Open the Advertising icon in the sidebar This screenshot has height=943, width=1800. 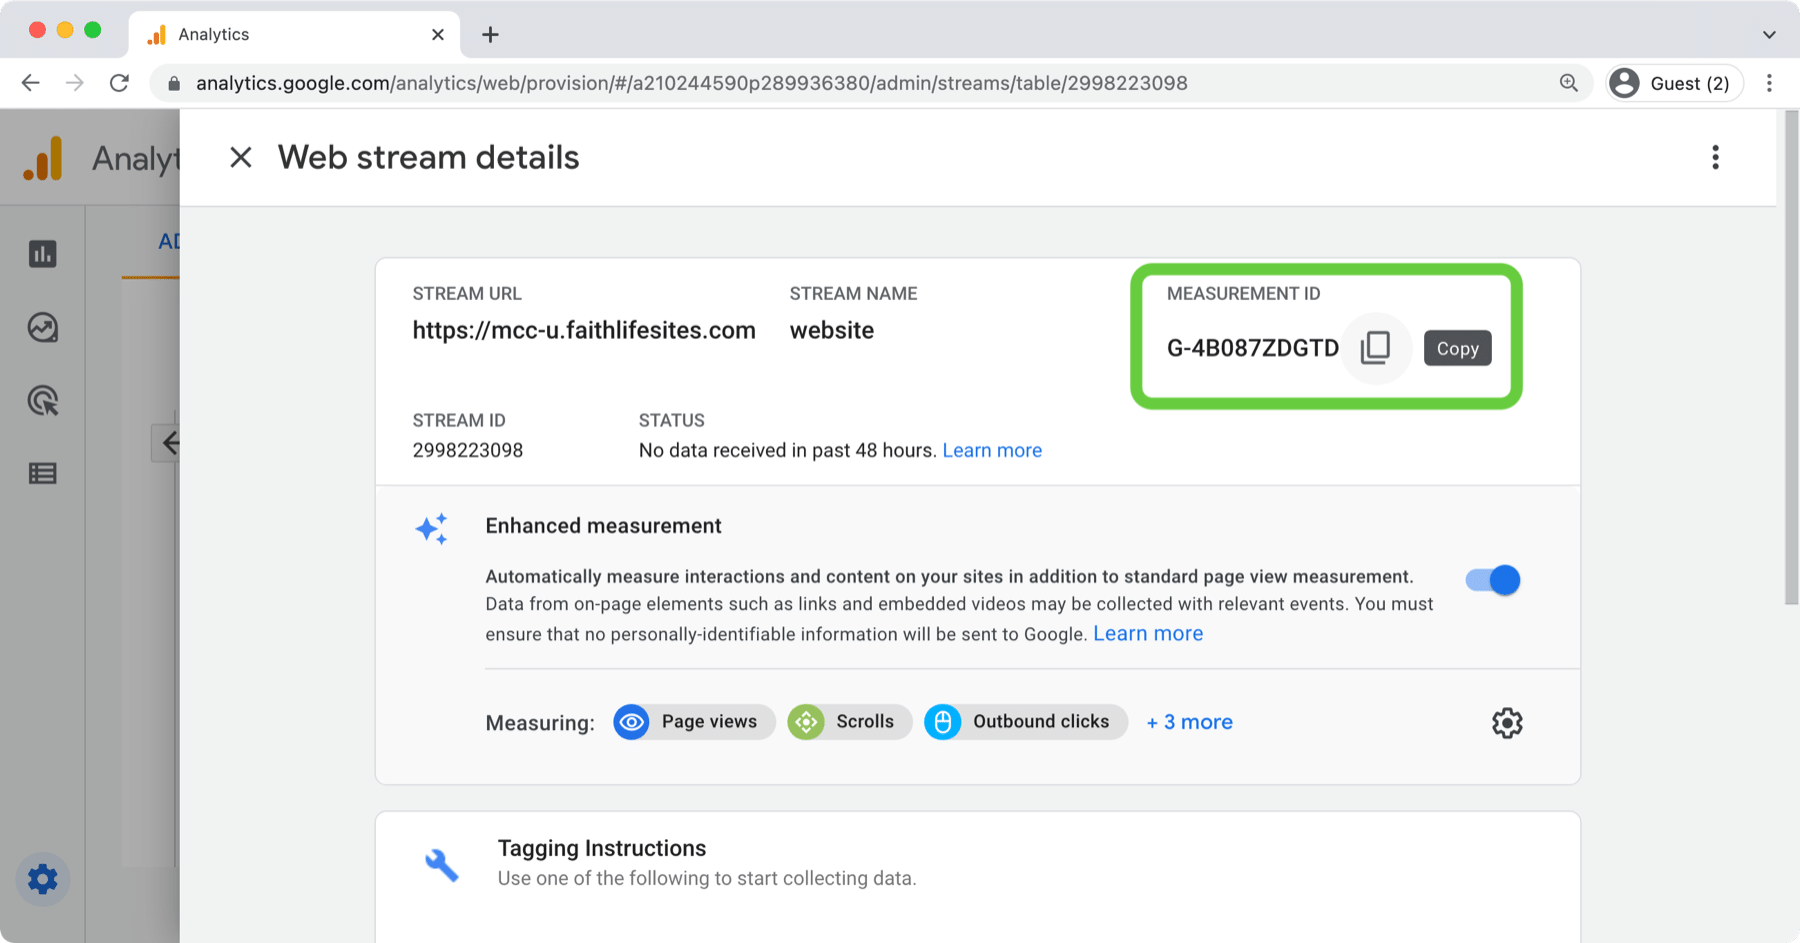(42, 401)
